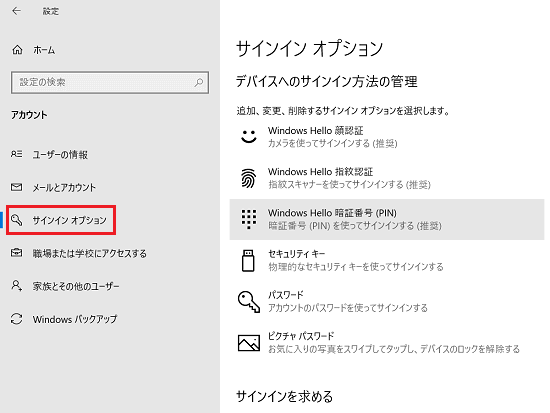The image size is (550, 413).
Task: Click the ユーザーの情報 person icon
Action: coord(16,154)
